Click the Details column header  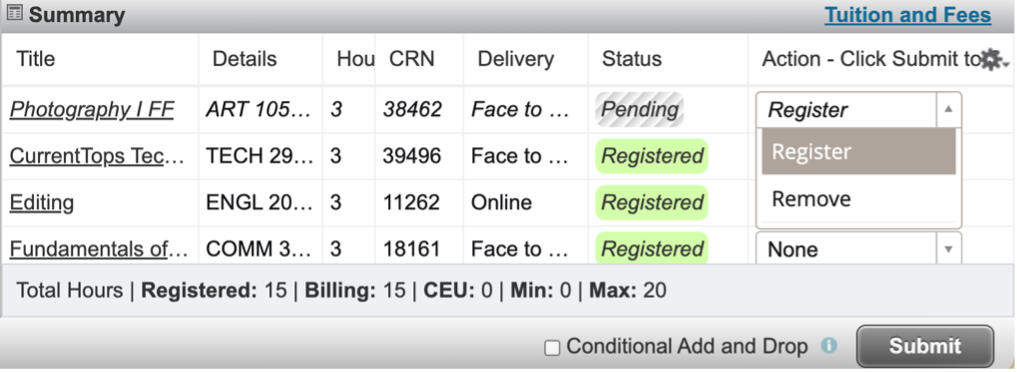(245, 59)
